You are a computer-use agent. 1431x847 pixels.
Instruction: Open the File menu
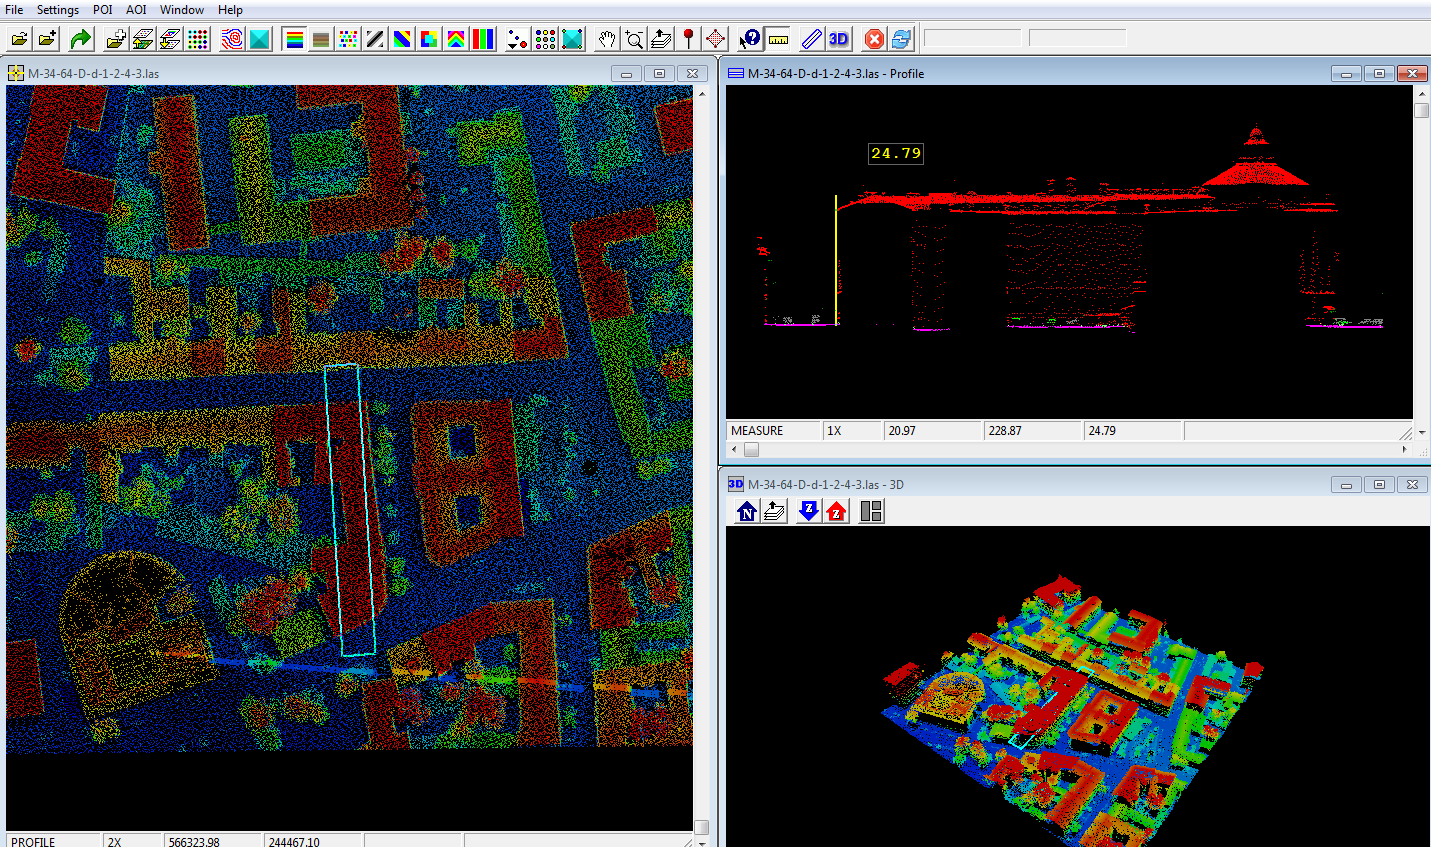(14, 10)
